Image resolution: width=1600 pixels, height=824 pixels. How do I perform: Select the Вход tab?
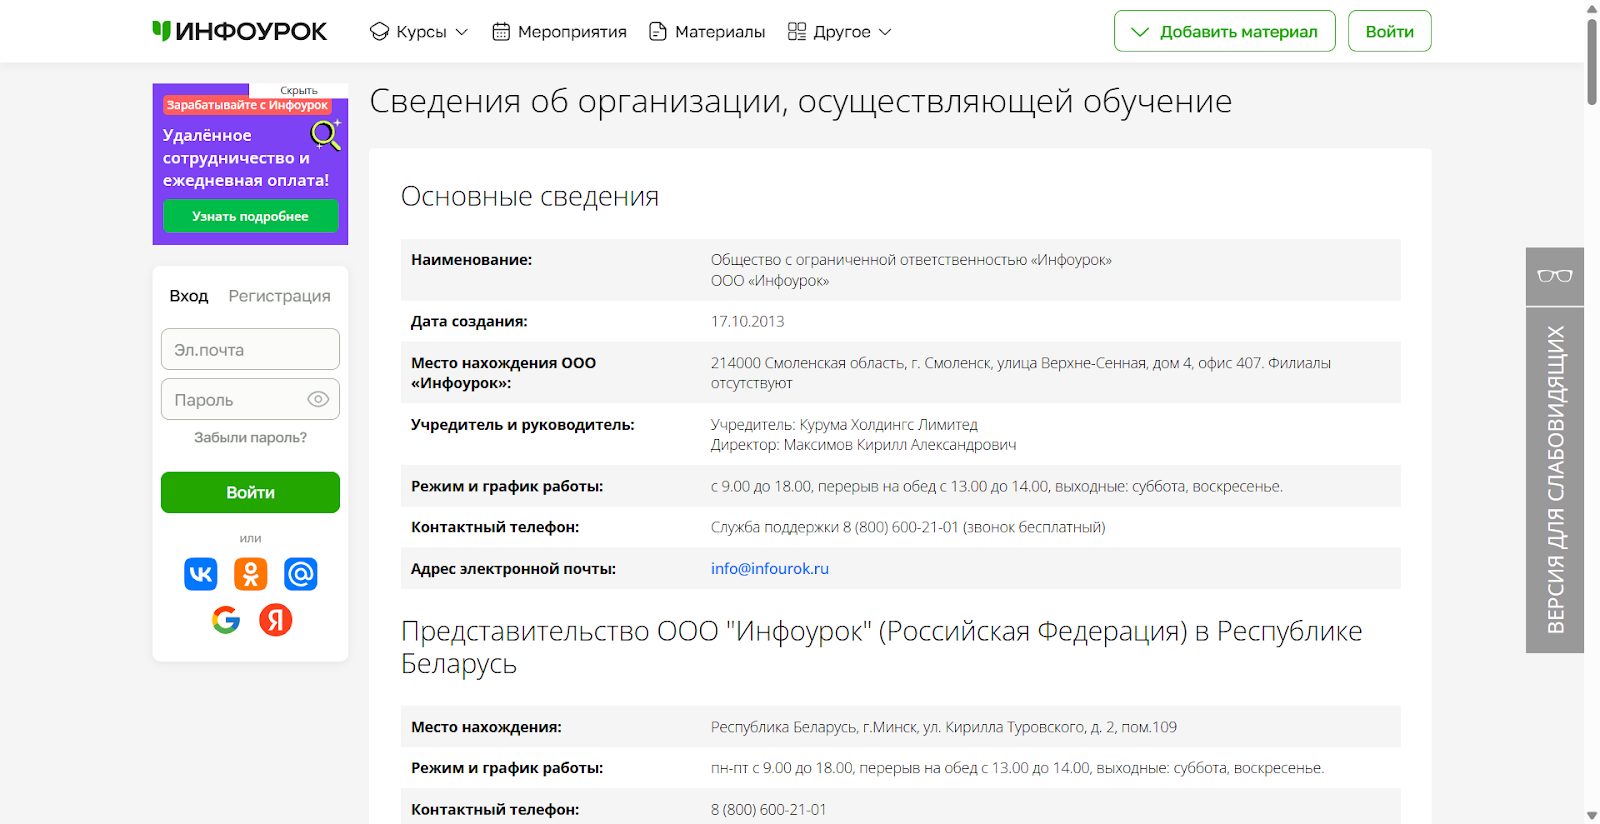click(x=189, y=296)
